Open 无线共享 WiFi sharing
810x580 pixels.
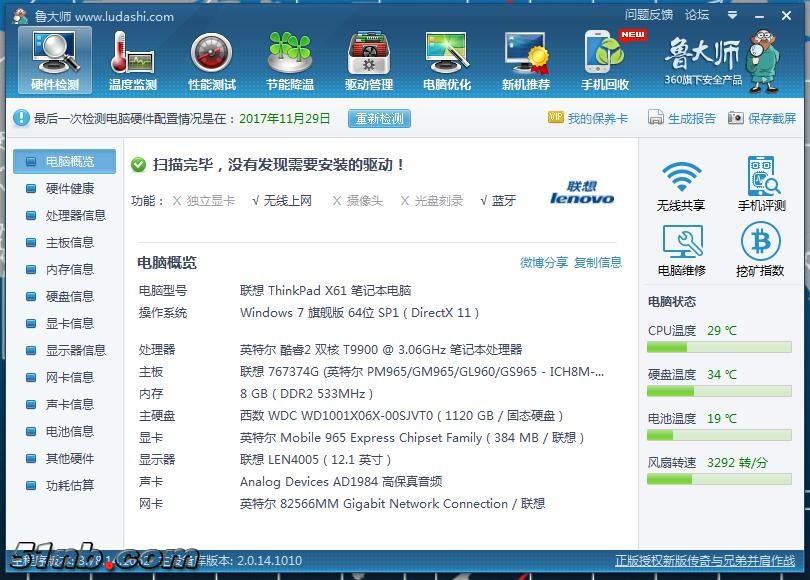click(681, 186)
